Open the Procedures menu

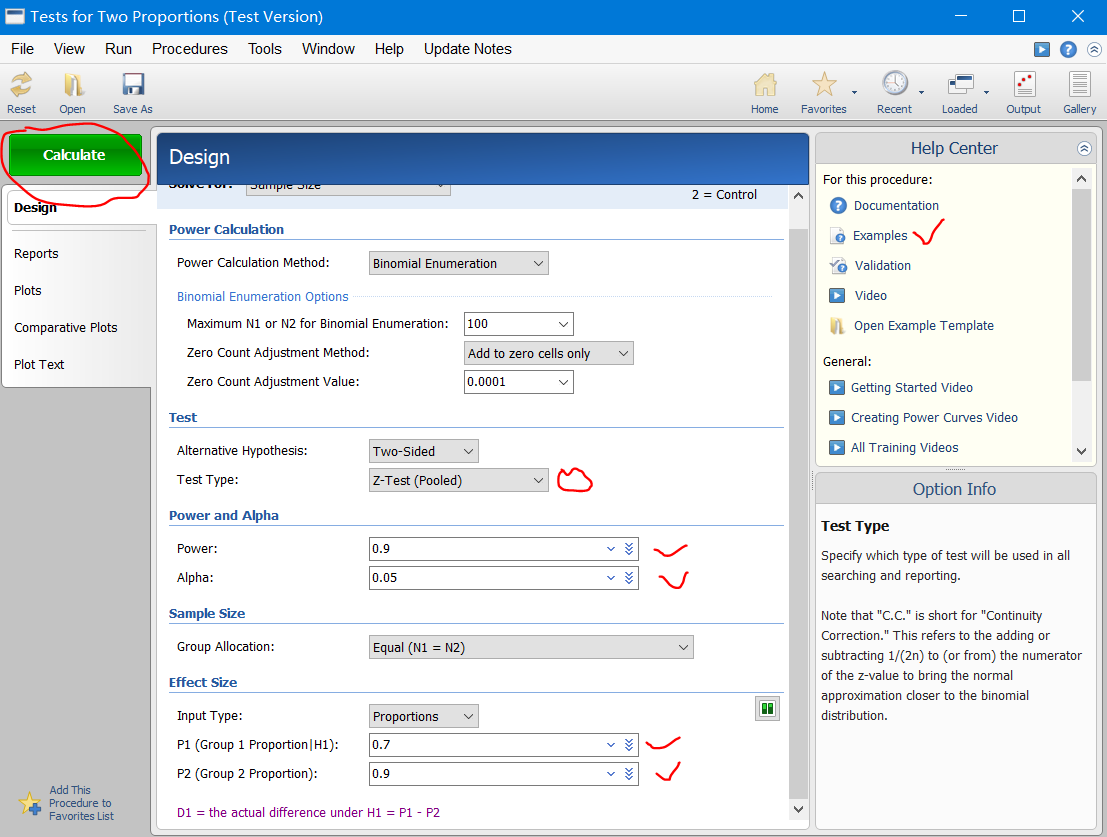coord(190,49)
